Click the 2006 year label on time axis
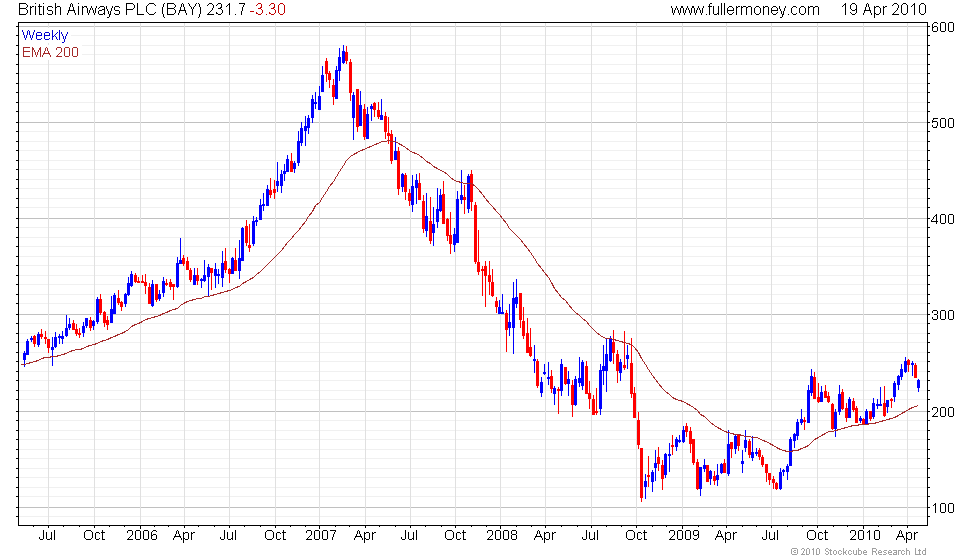This screenshot has width=980, height=560. [142, 536]
